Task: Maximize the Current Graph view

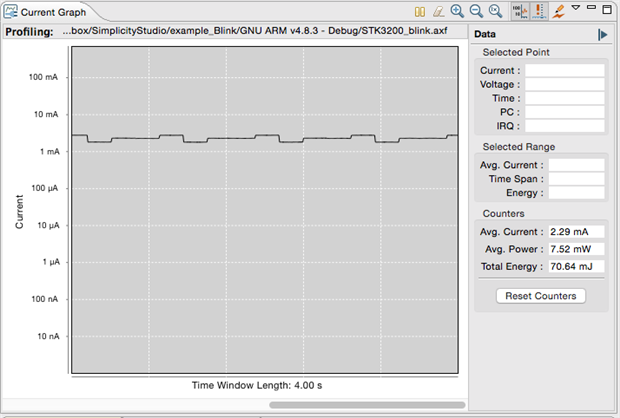Action: tap(607, 10)
